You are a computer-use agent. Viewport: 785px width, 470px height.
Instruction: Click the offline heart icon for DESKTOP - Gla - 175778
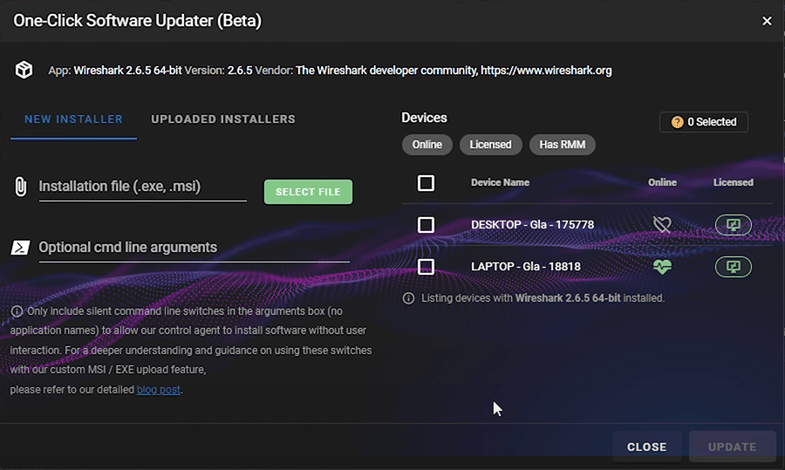click(662, 225)
